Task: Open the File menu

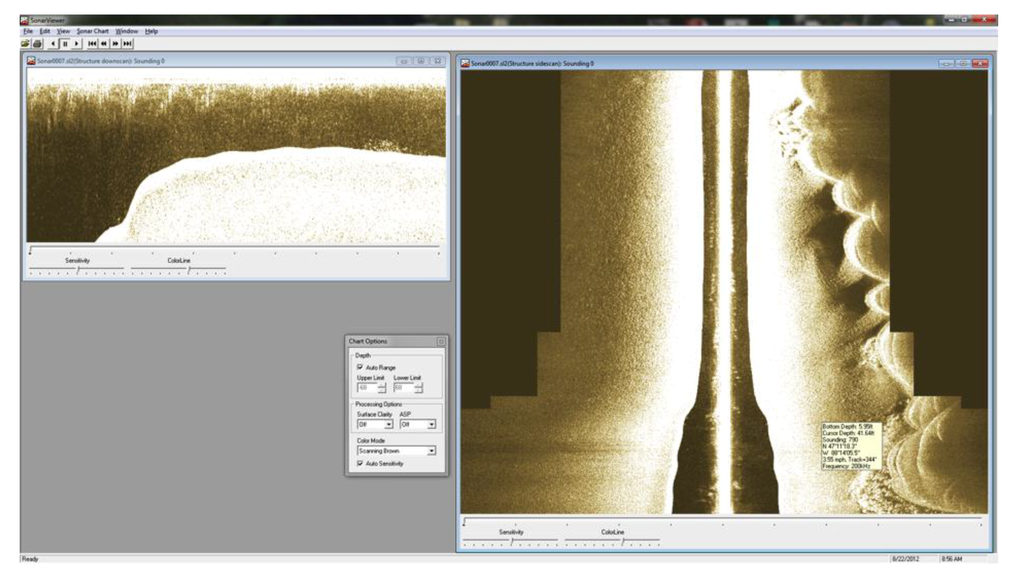Action: click(28, 31)
